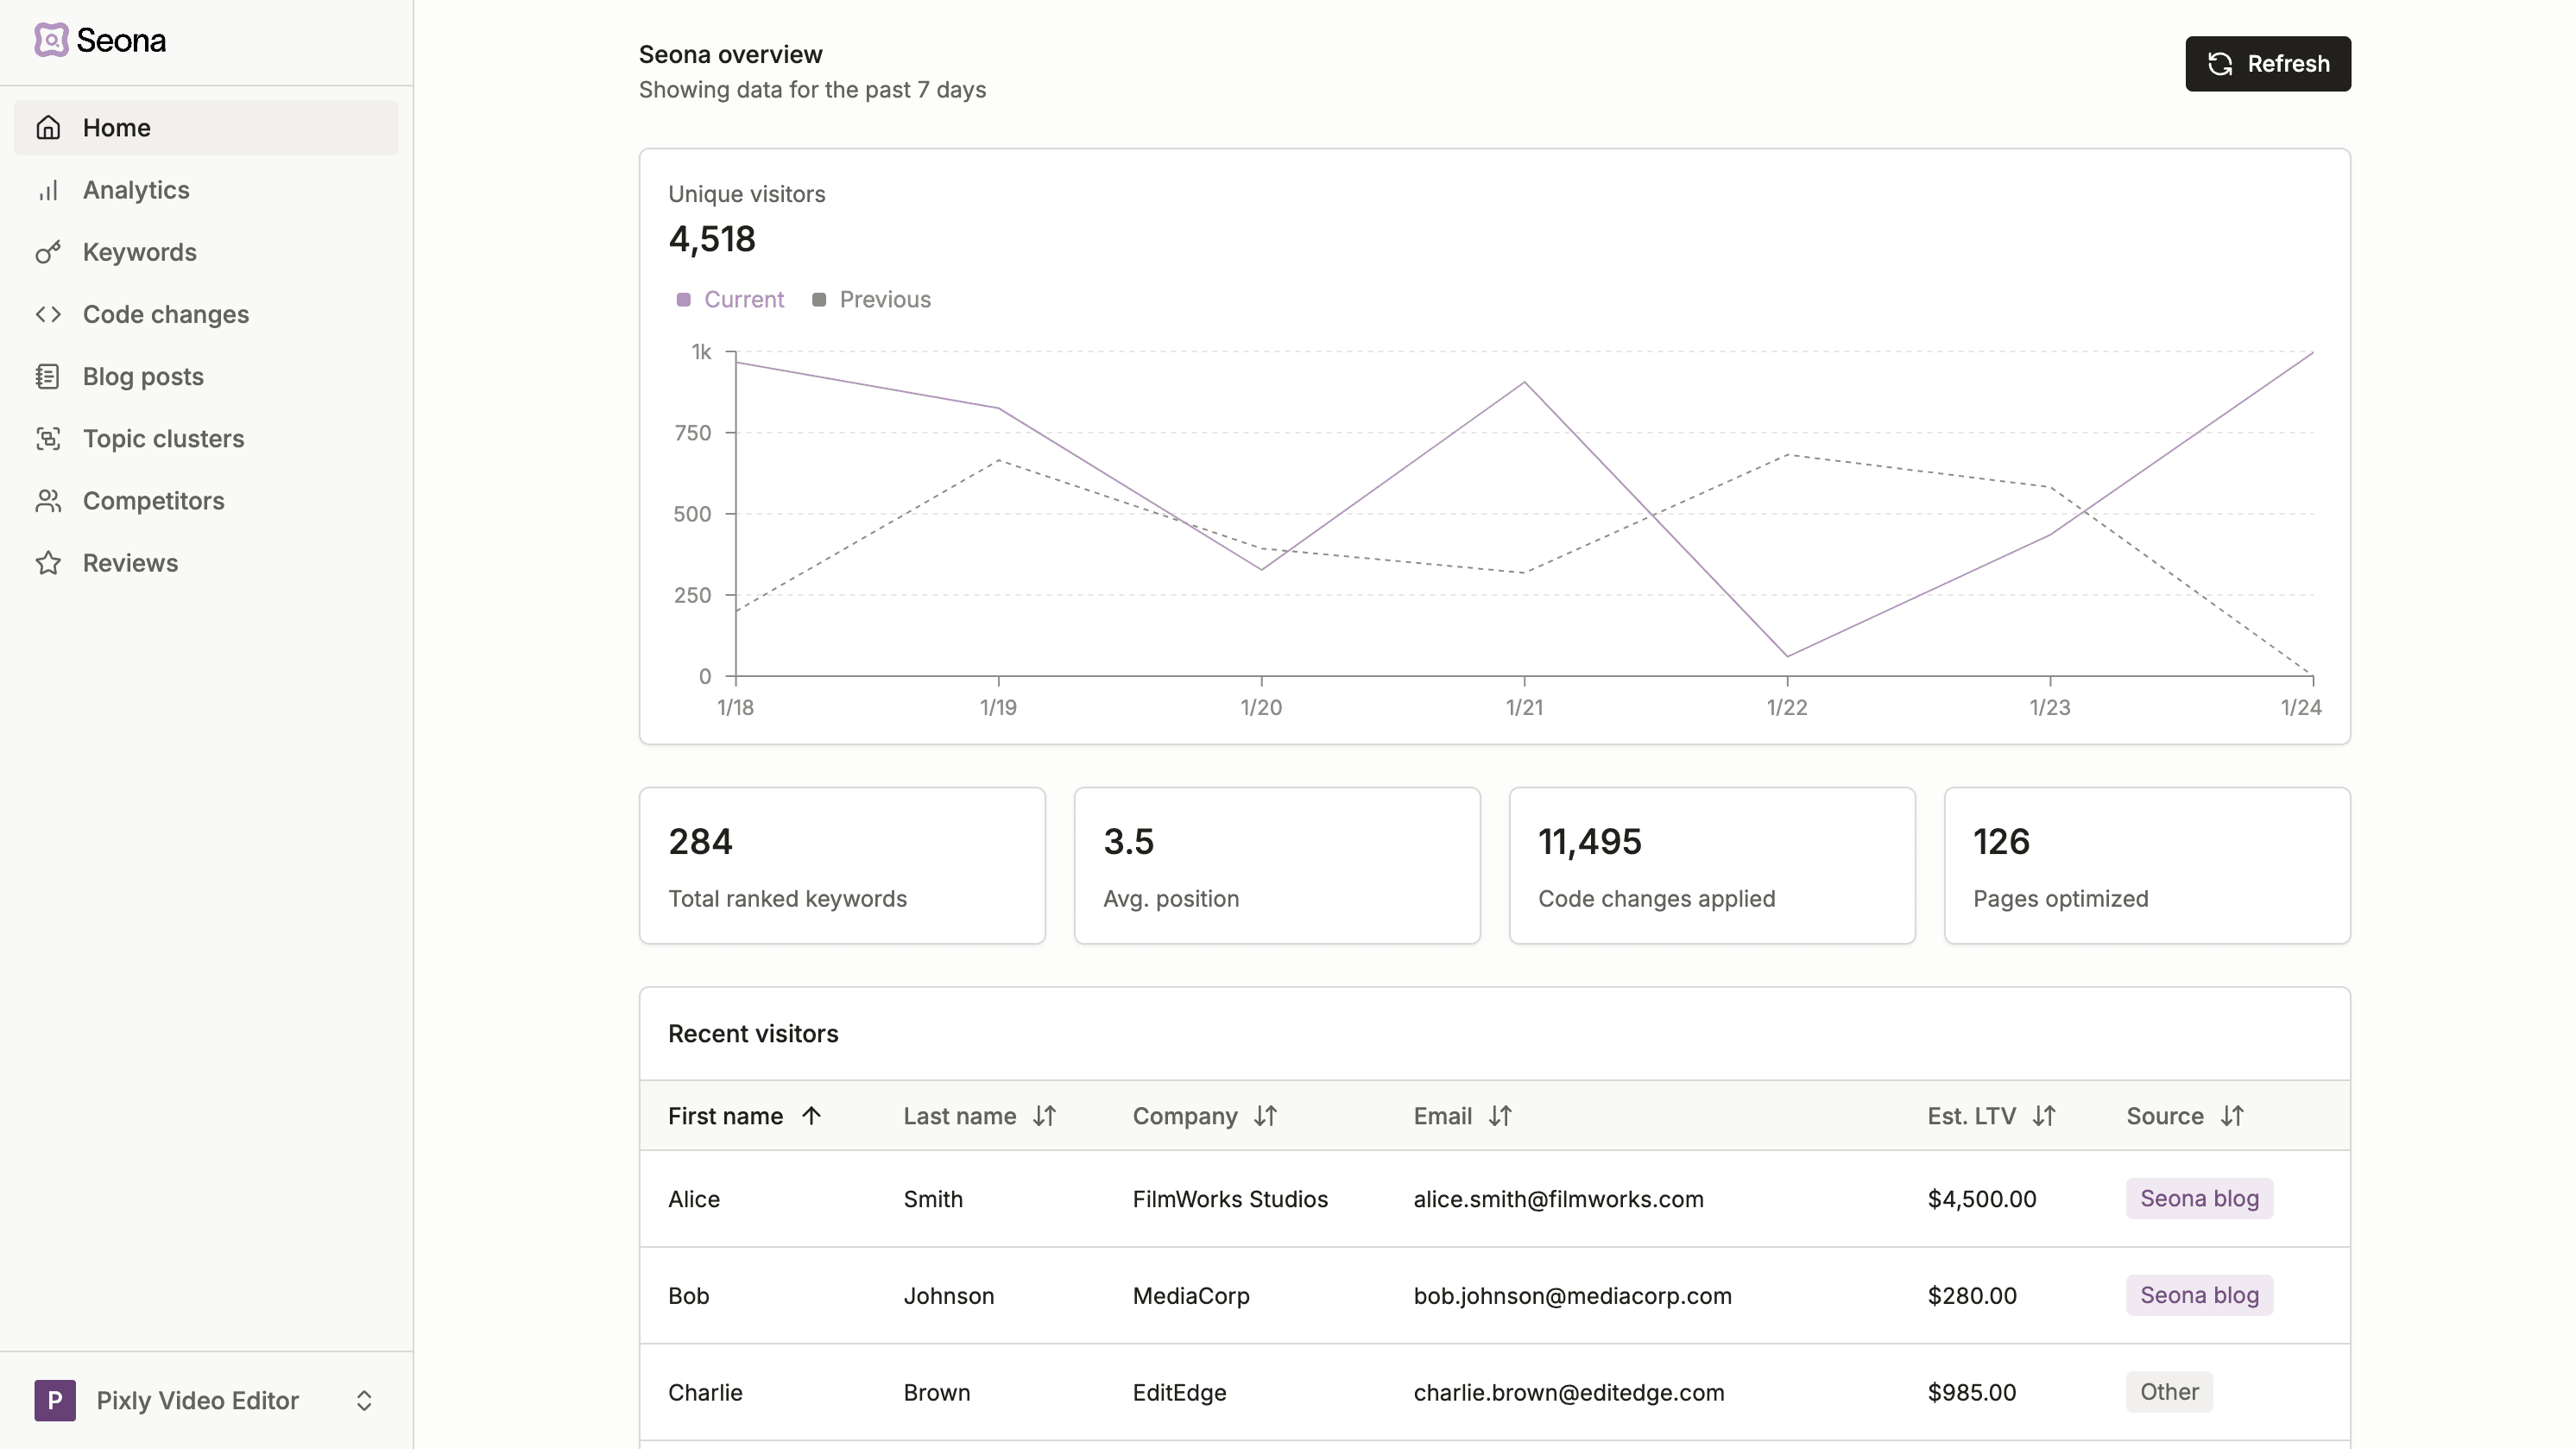The height and width of the screenshot is (1449, 2576).
Task: Click the Seona logo icon
Action: (51, 39)
